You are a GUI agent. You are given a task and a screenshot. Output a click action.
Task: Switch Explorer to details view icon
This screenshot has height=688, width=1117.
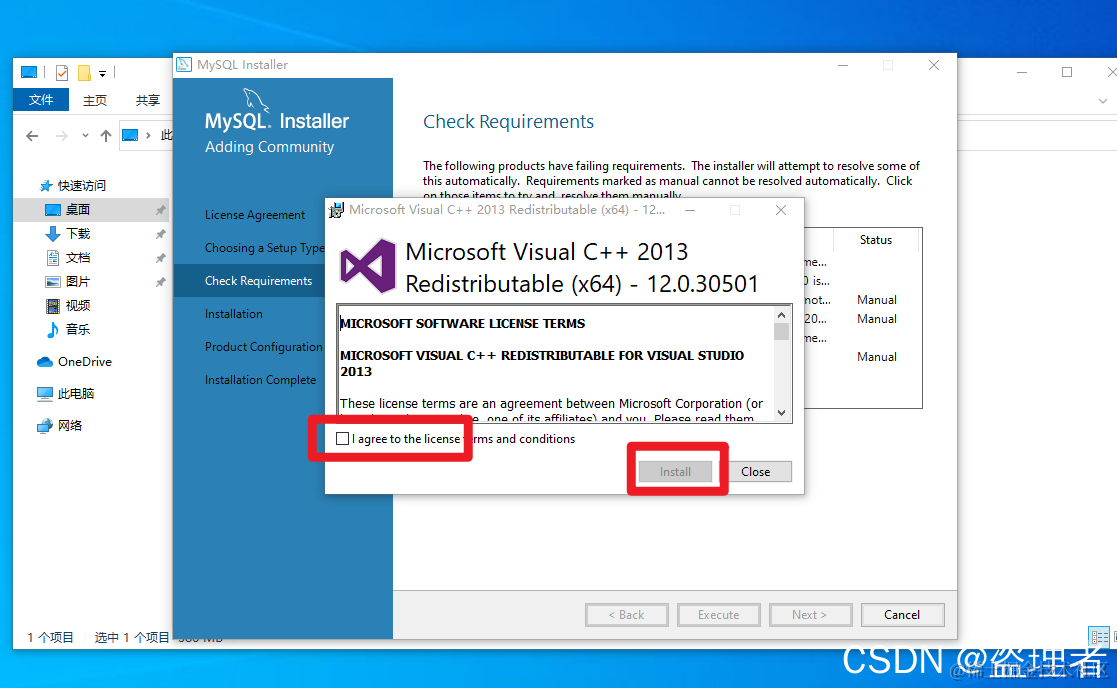coord(1098,636)
